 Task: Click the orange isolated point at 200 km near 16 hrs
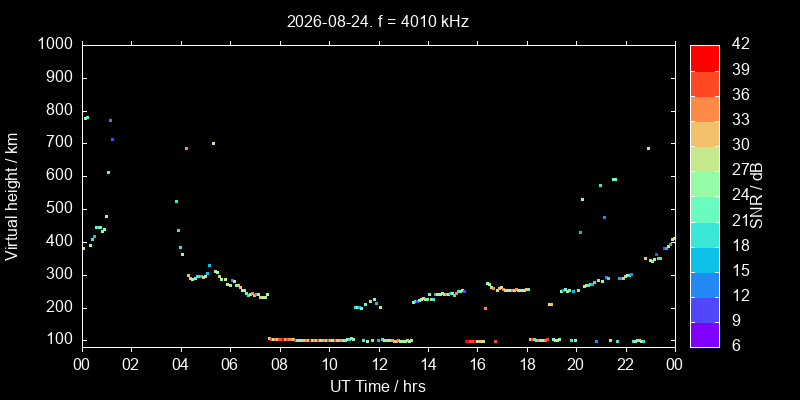coord(485,308)
